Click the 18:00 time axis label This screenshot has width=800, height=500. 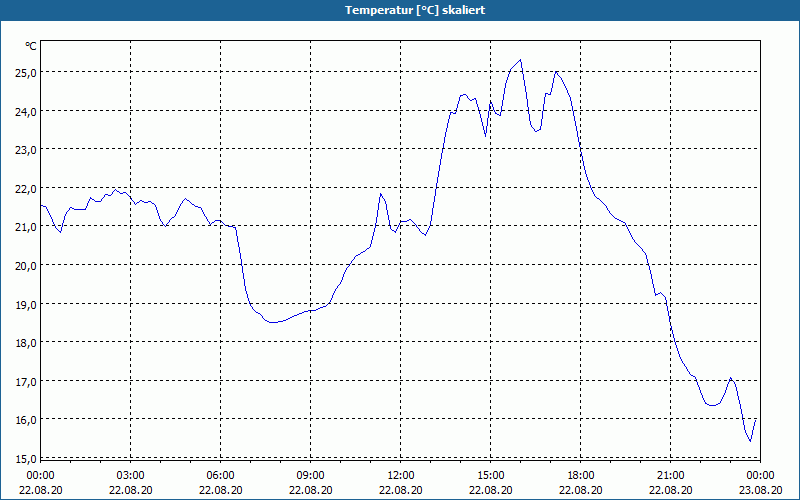click(x=581, y=476)
